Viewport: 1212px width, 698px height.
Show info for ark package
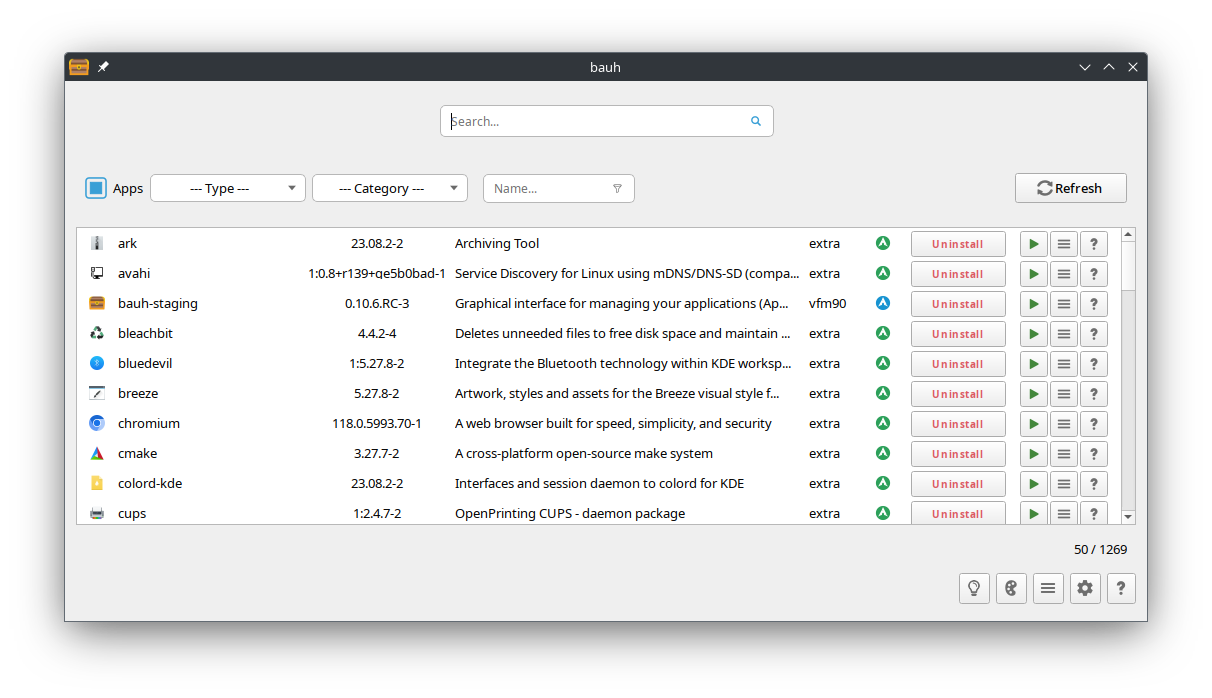1094,244
